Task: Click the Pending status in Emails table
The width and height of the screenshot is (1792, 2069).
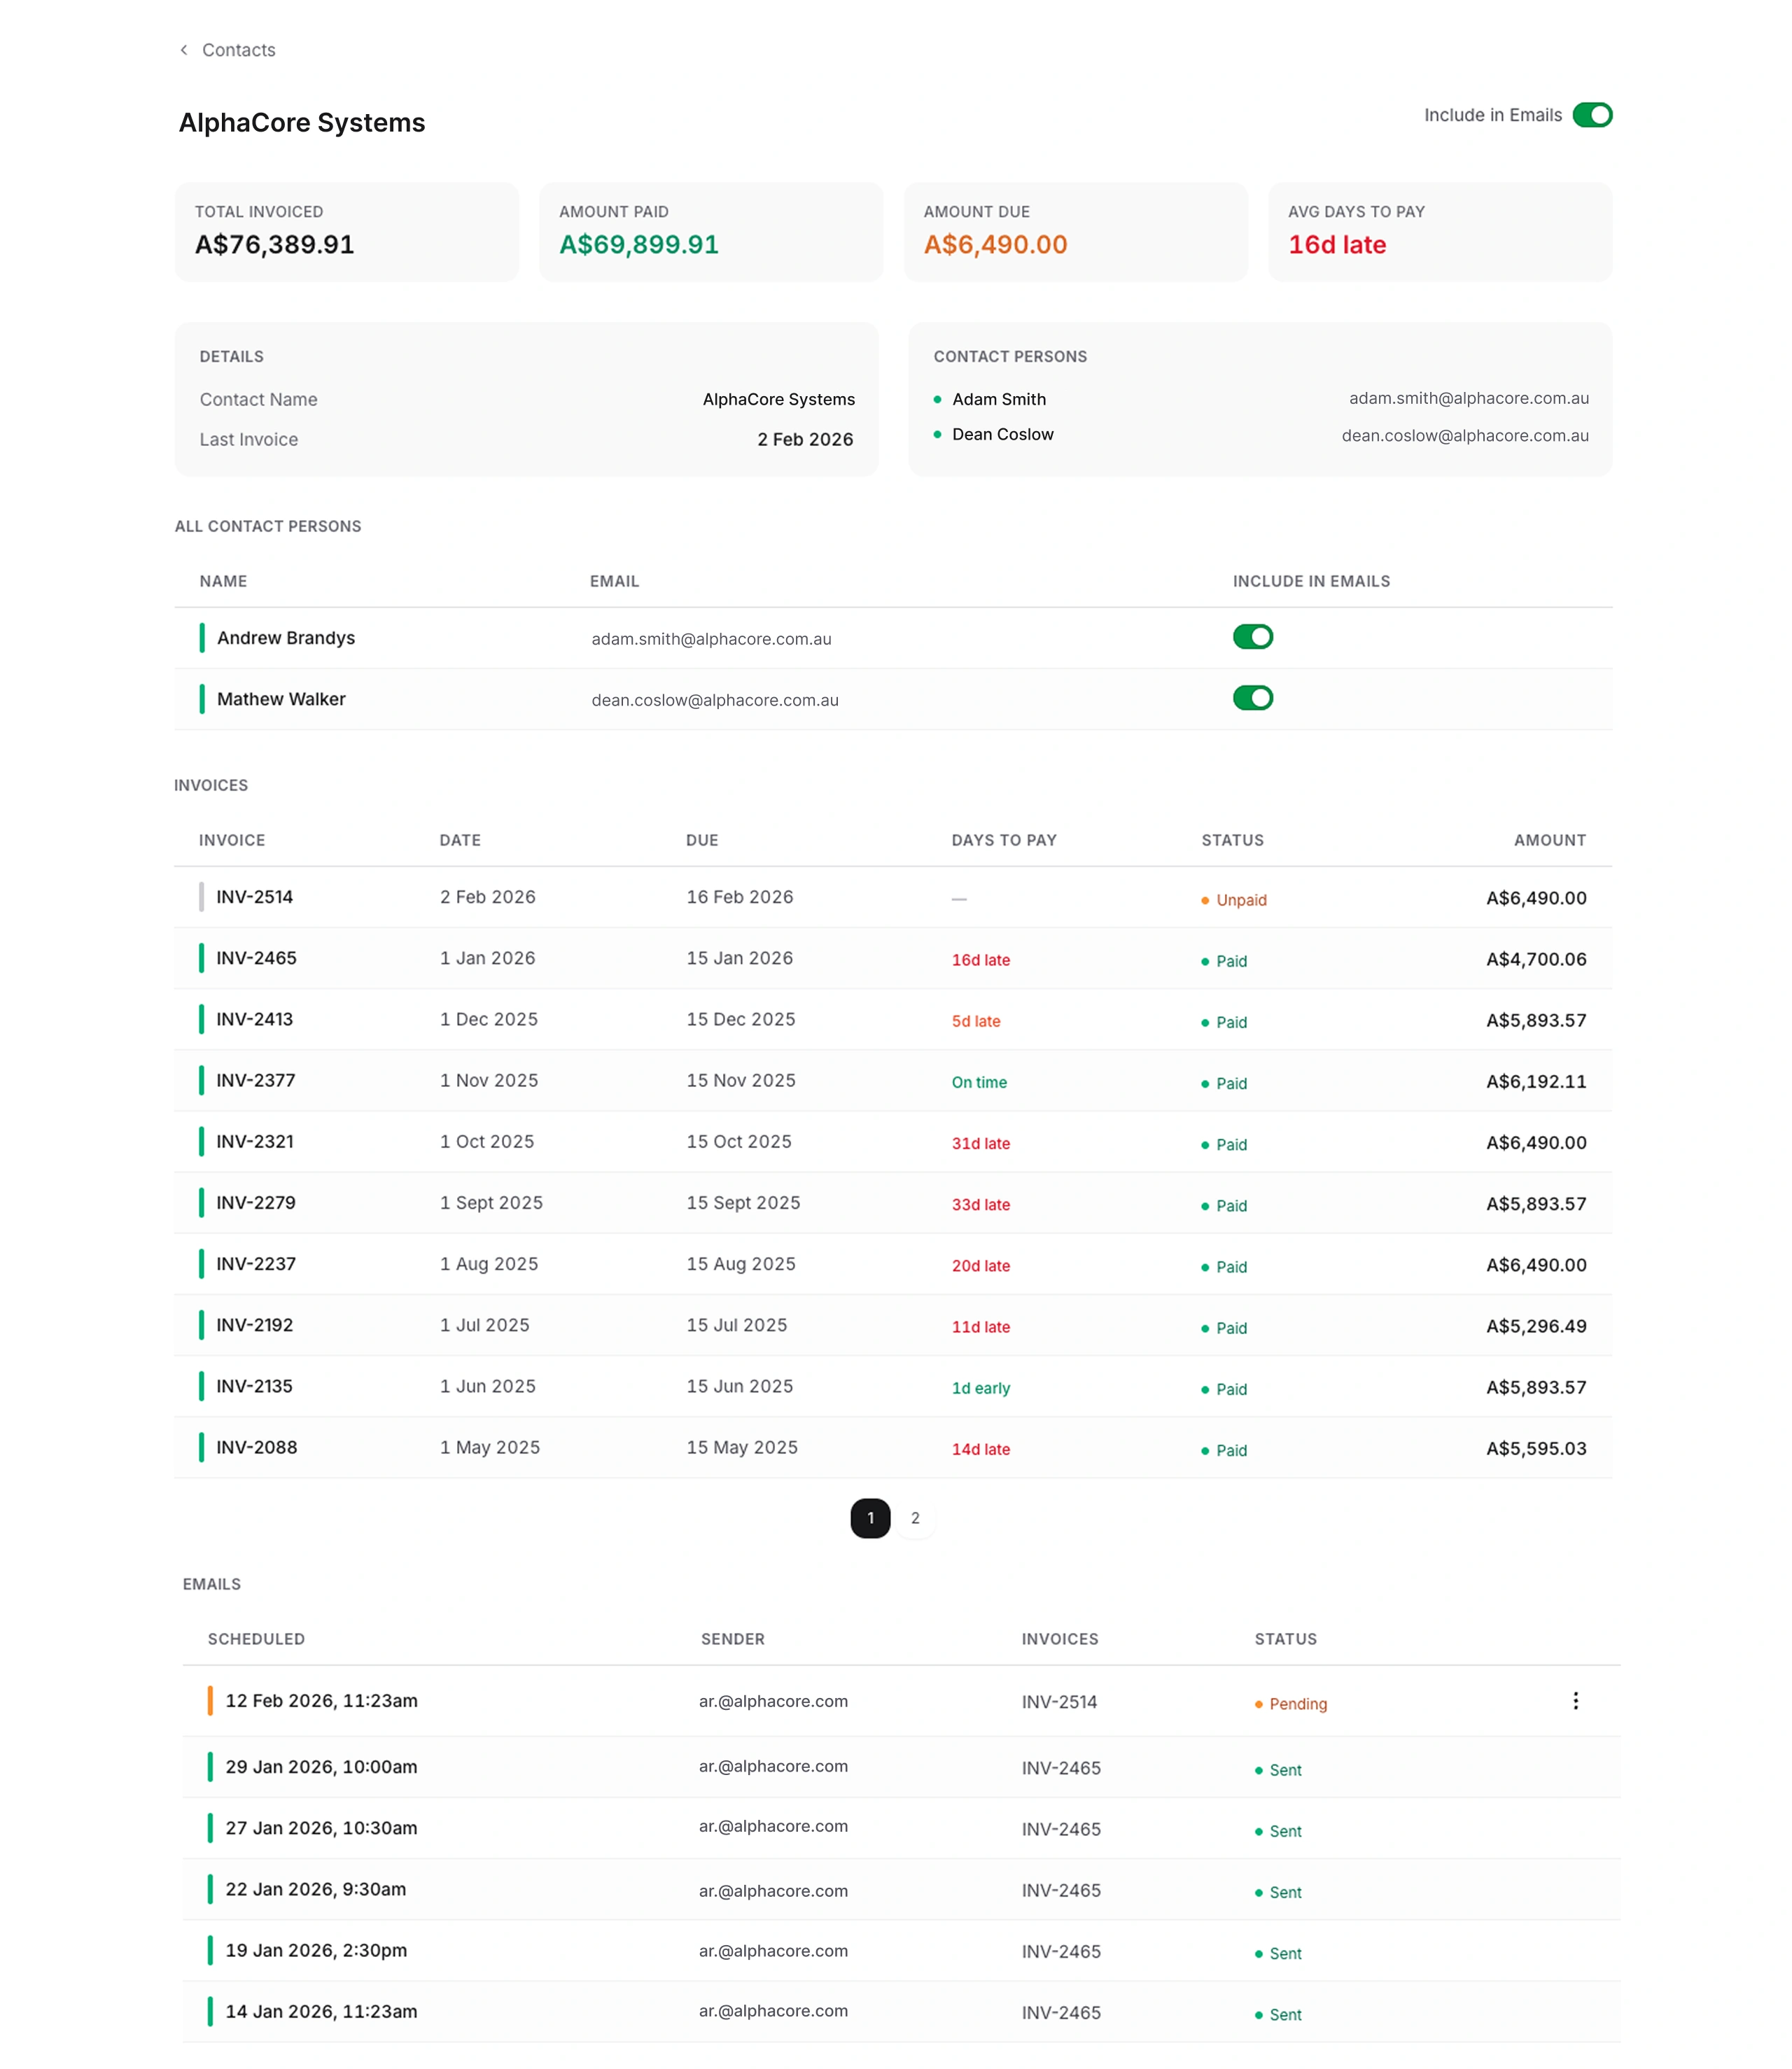Action: (x=1297, y=1704)
